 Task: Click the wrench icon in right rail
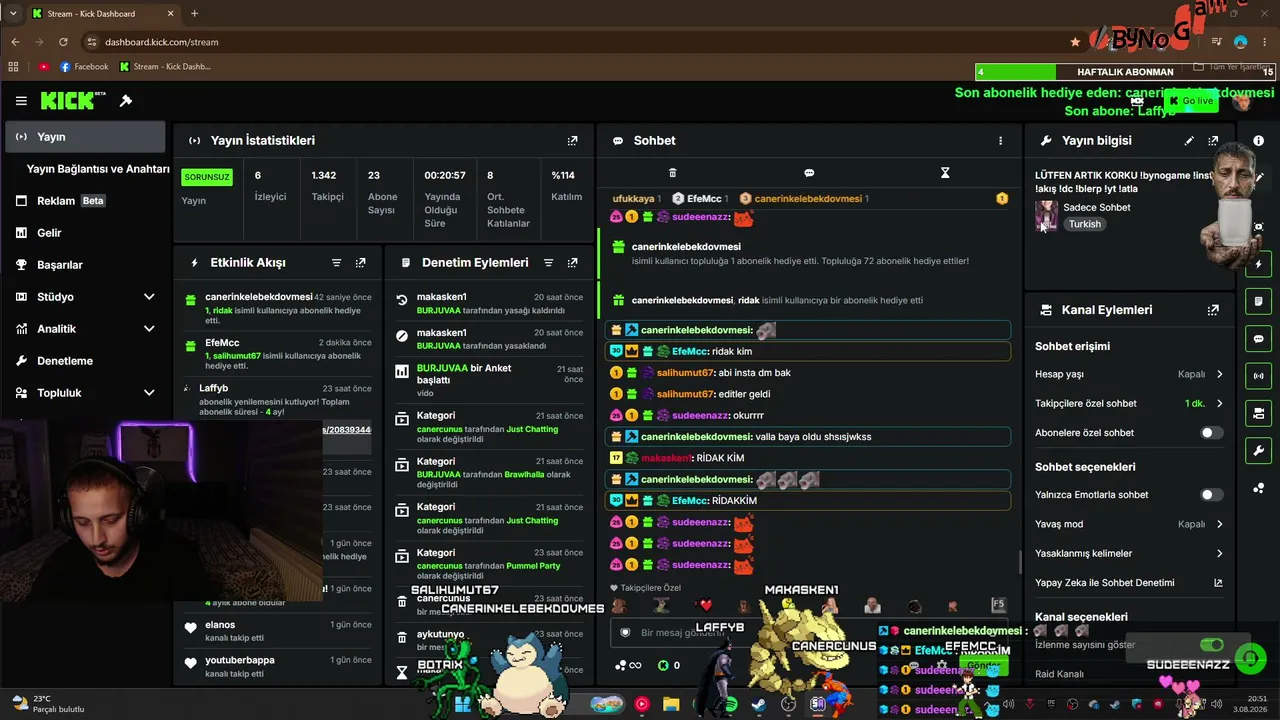tap(1258, 450)
